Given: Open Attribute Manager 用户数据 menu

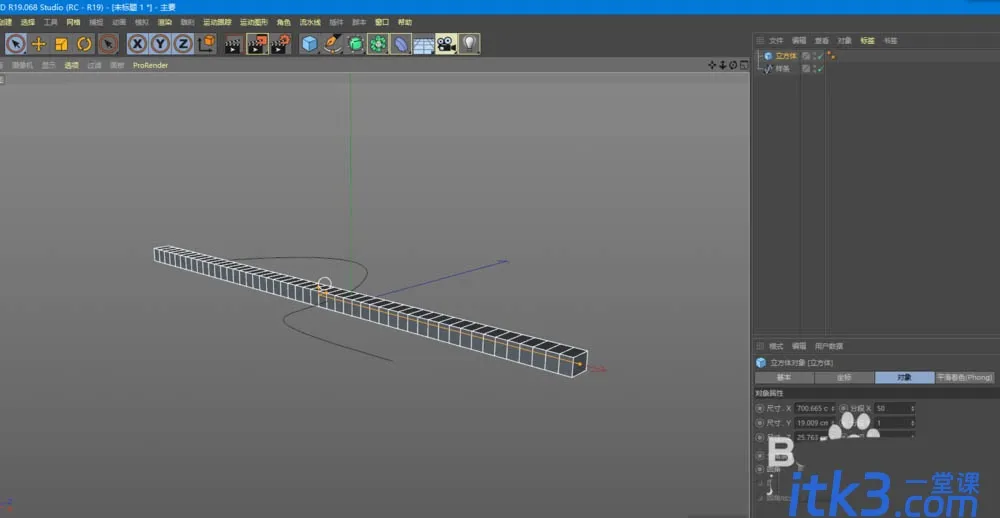Looking at the screenshot, I should 828,346.
